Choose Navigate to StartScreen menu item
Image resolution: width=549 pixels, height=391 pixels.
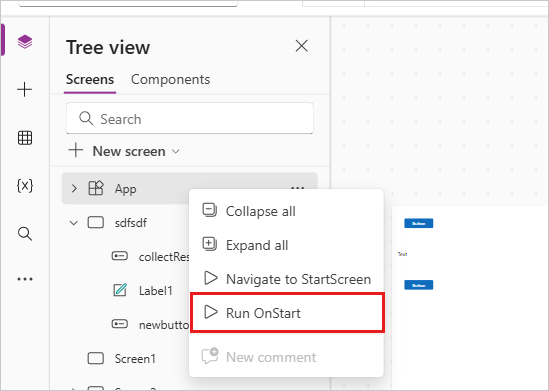286,279
